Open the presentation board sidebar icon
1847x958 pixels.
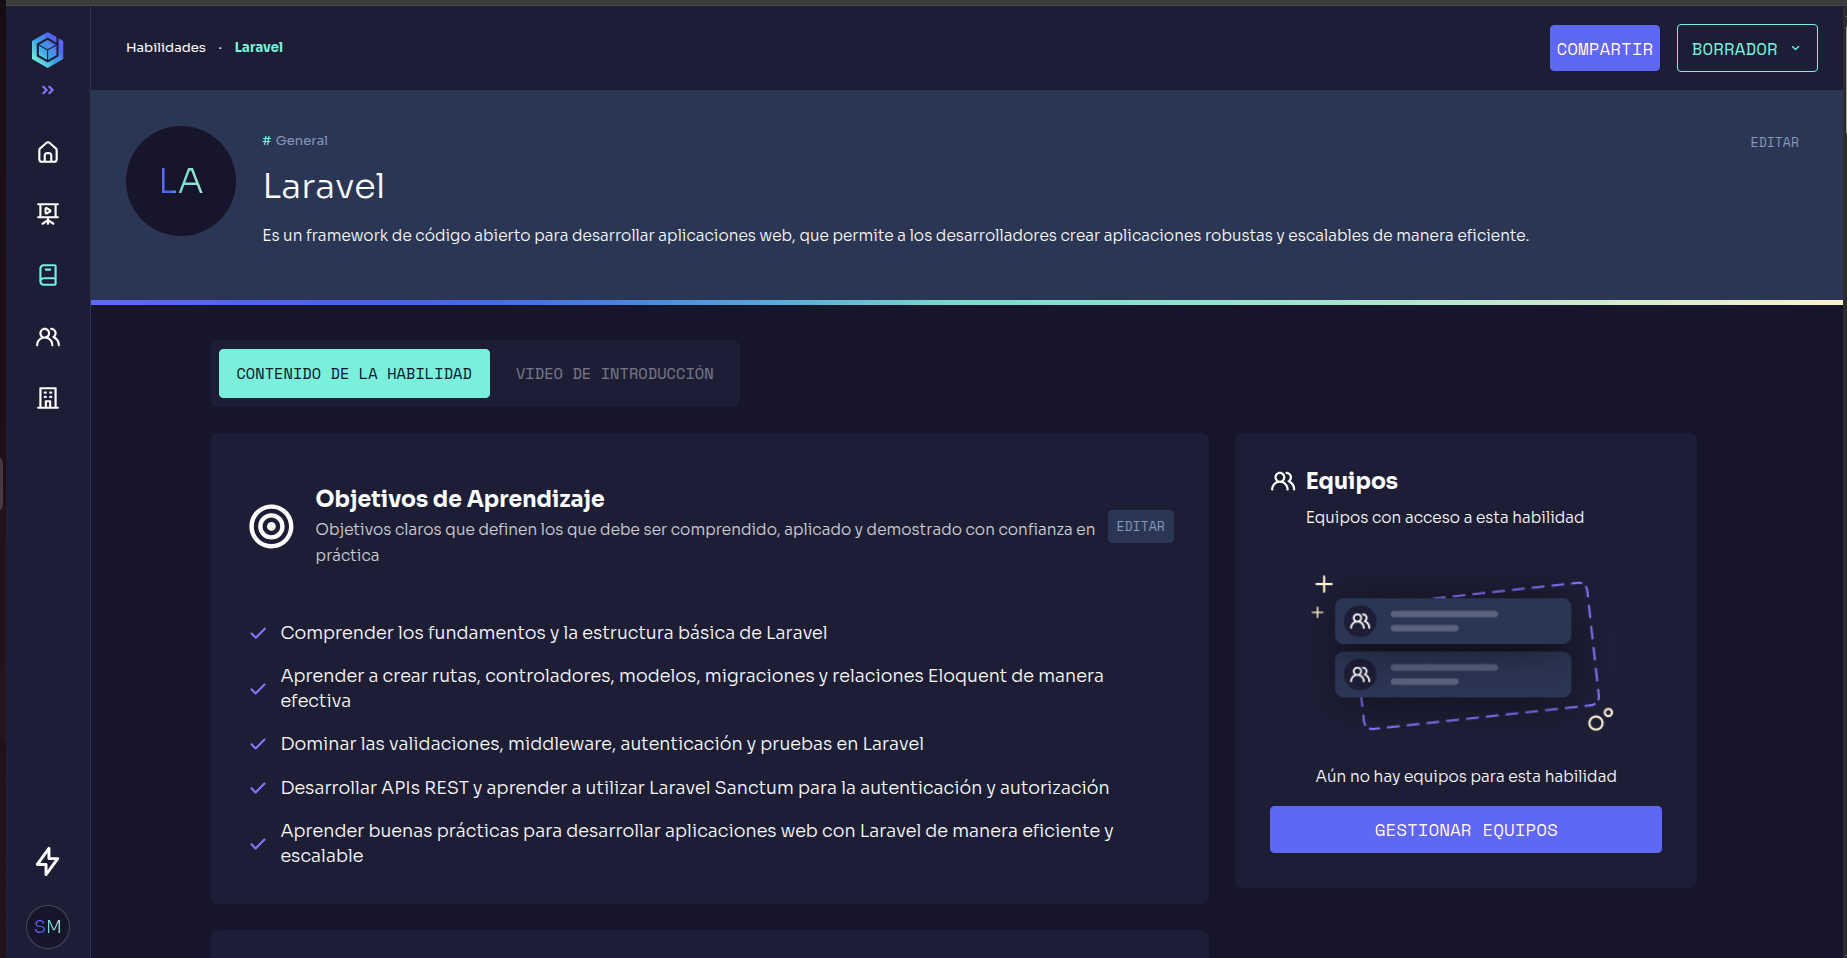[47, 213]
